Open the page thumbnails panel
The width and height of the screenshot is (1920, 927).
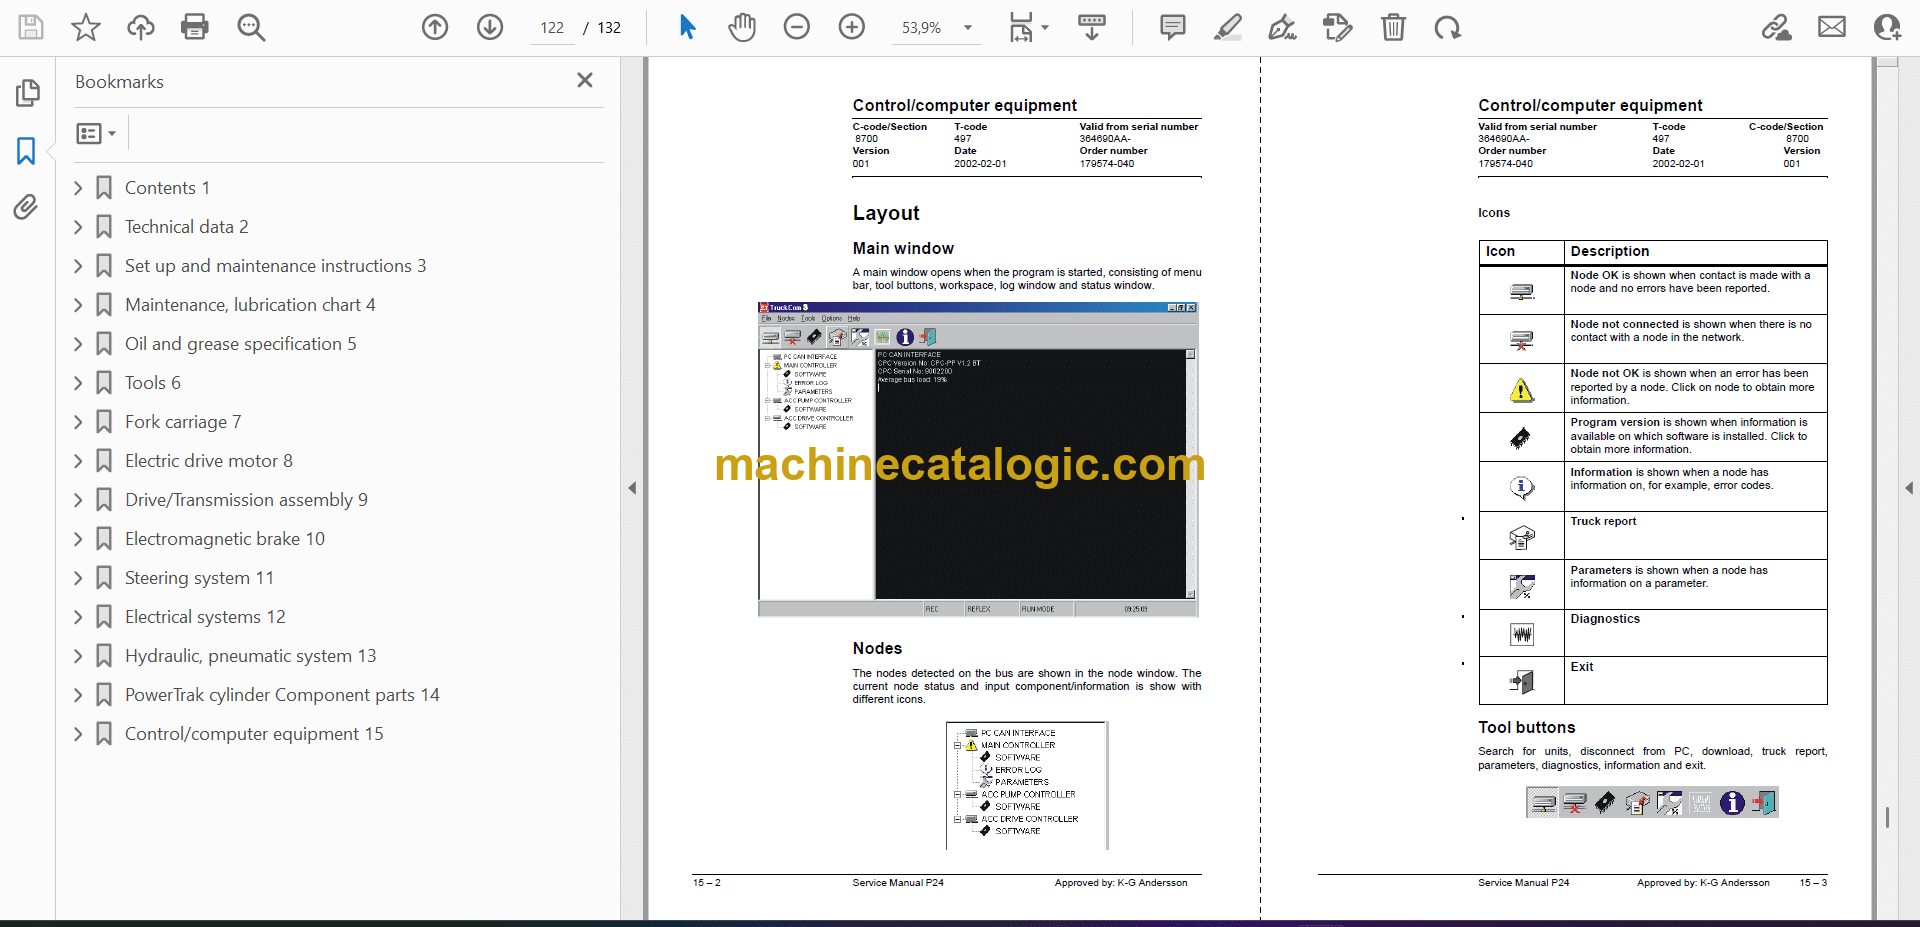click(x=27, y=93)
